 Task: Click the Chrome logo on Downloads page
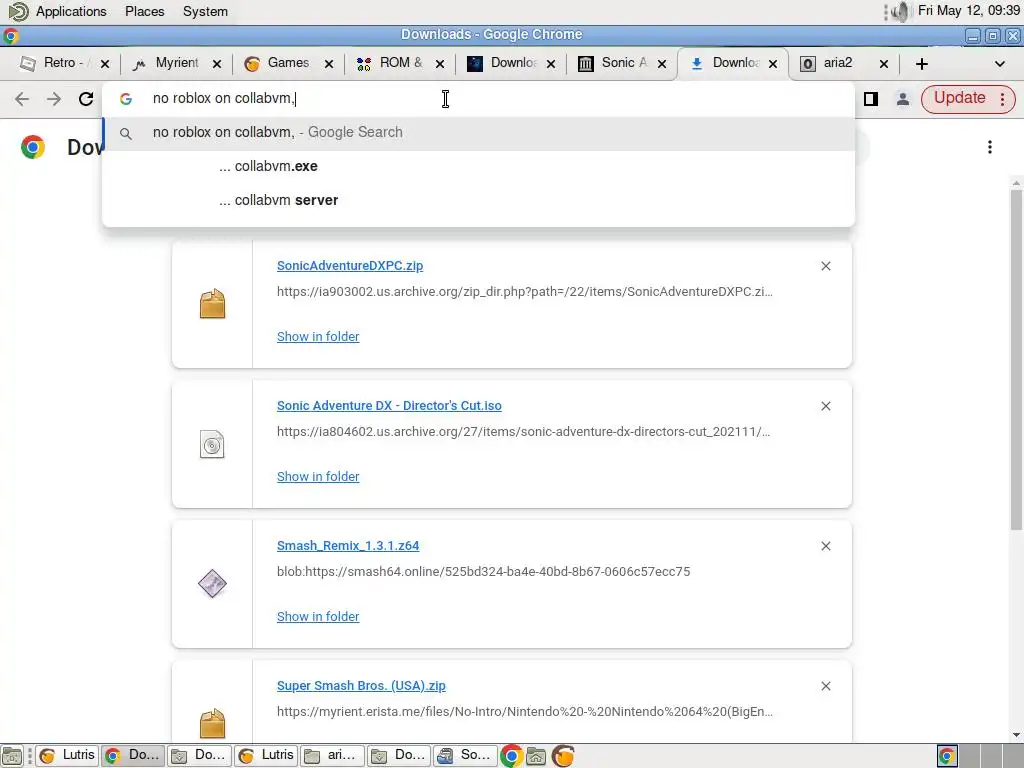tap(33, 147)
